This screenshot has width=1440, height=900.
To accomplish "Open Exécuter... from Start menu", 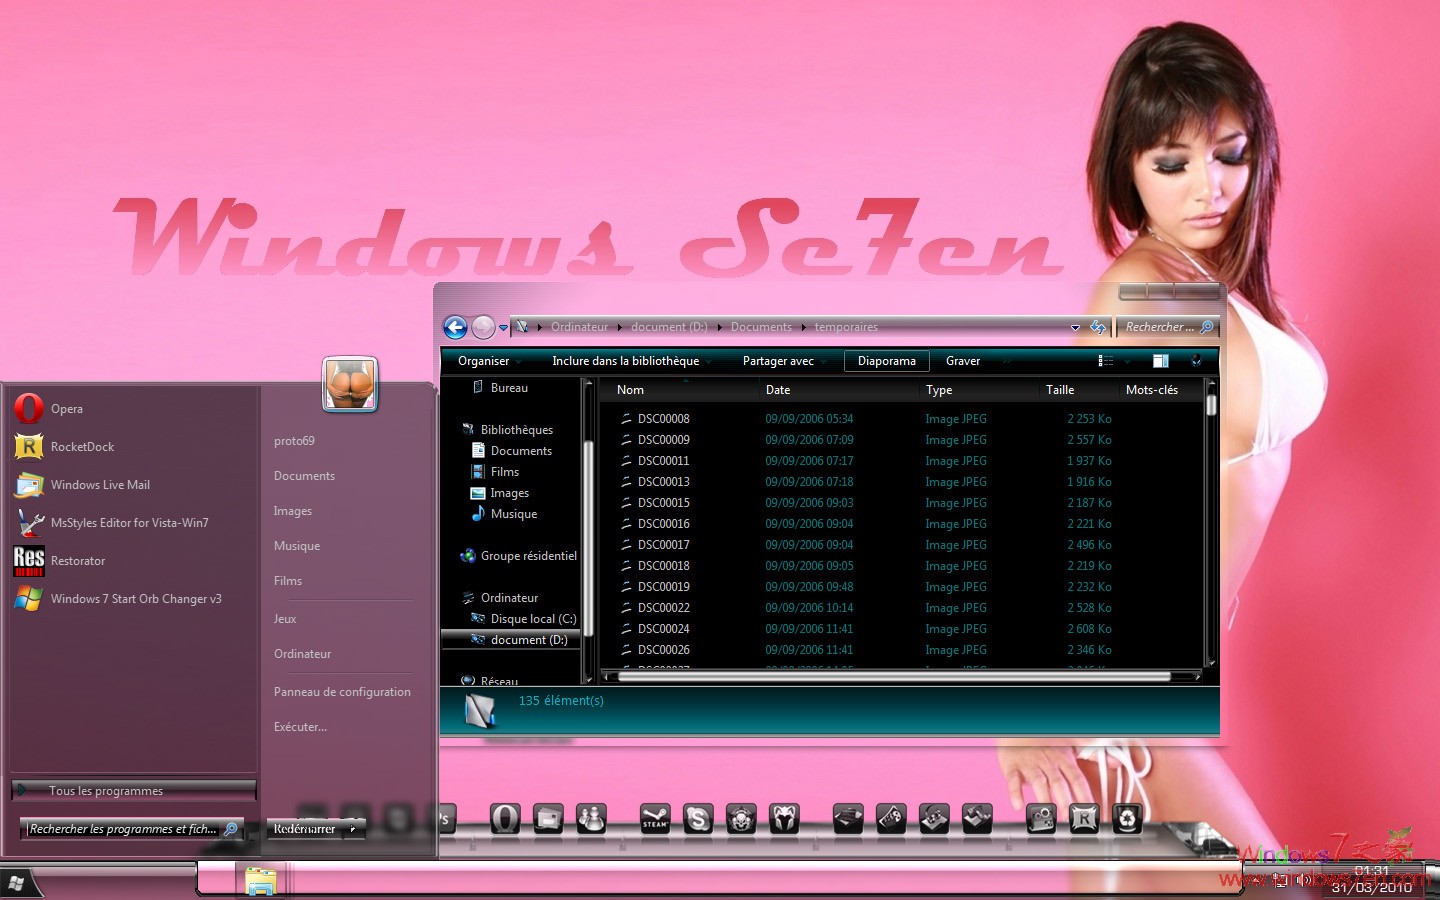I will 300,726.
